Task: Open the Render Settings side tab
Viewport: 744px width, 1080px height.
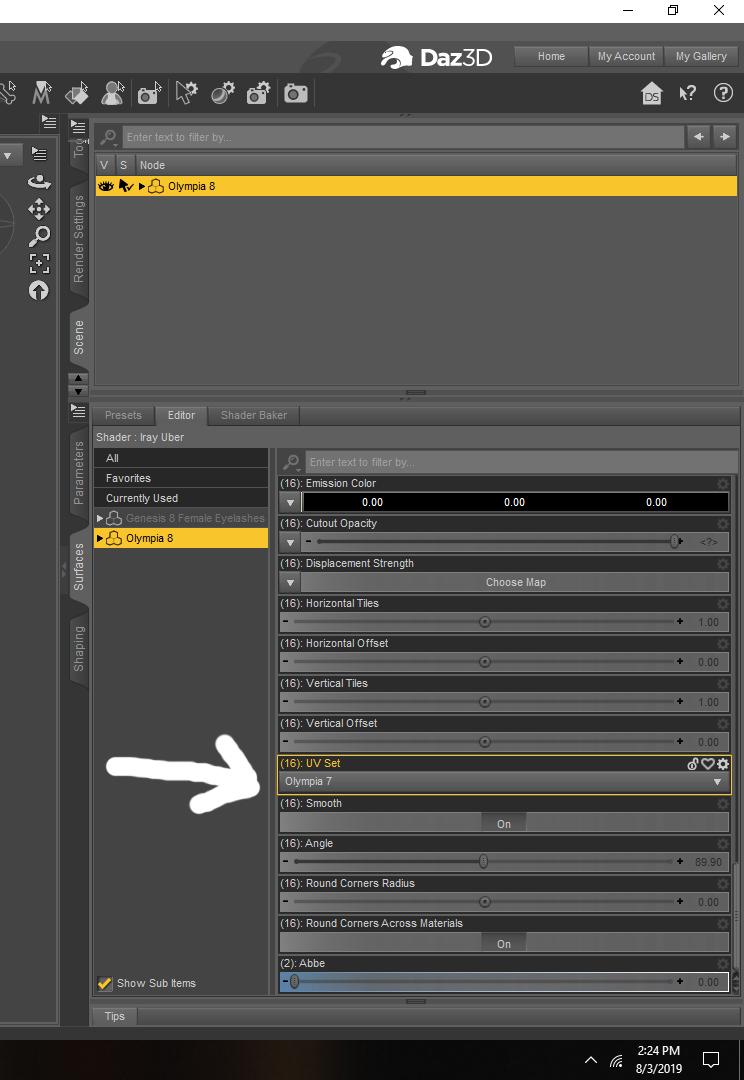Action: [79, 238]
